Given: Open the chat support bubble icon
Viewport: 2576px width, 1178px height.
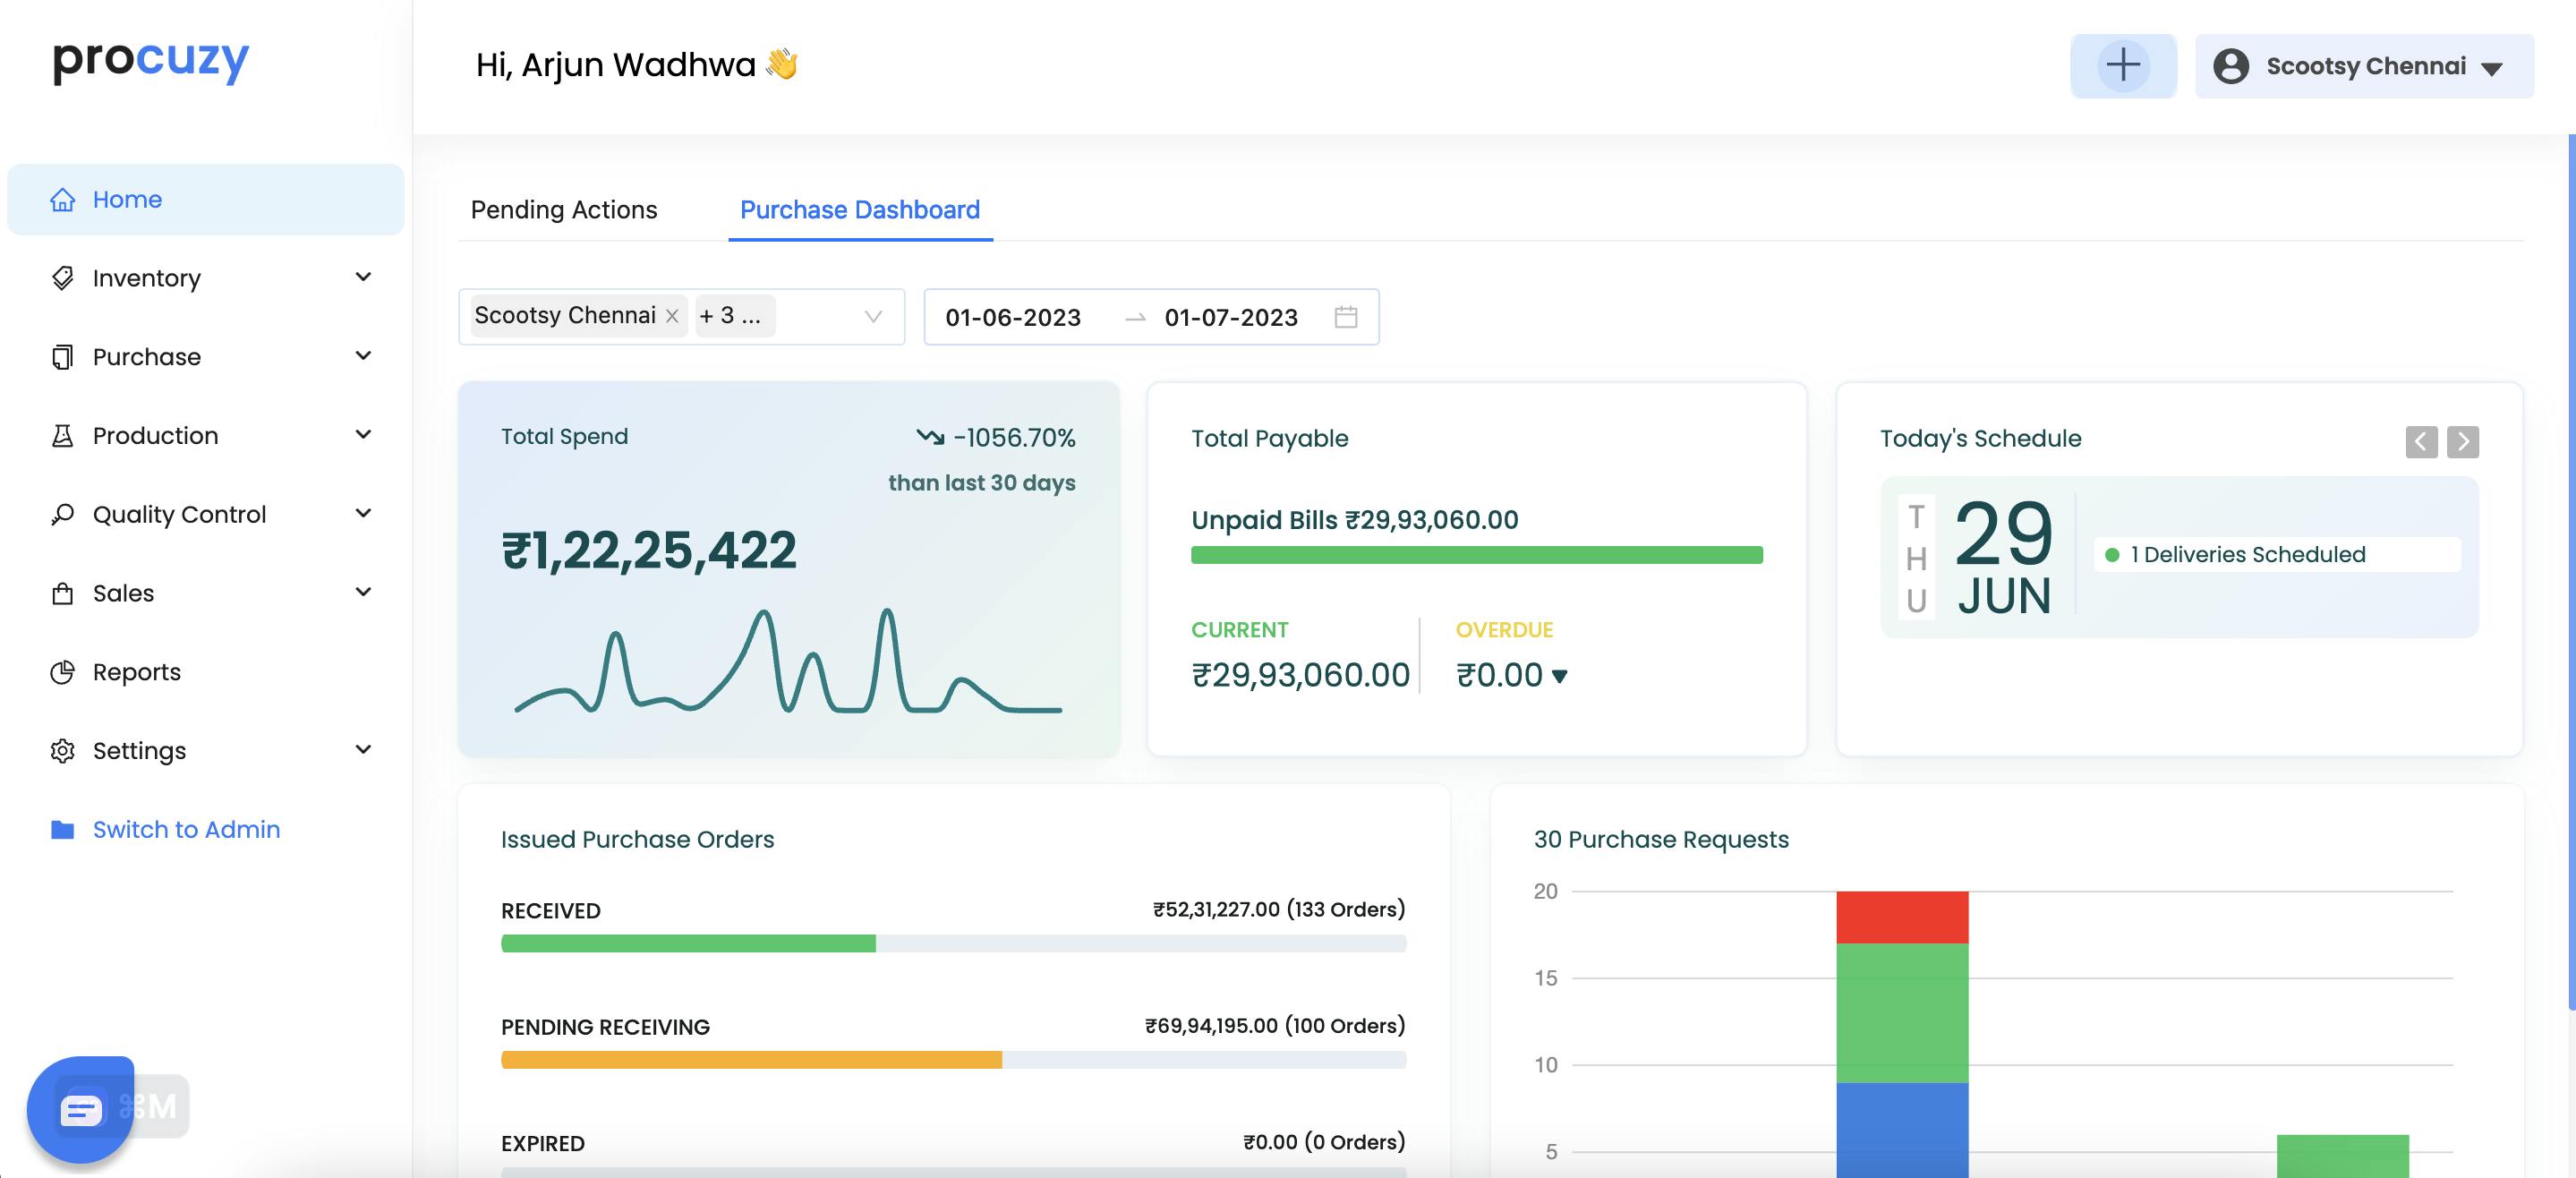Looking at the screenshot, I should (80, 1109).
